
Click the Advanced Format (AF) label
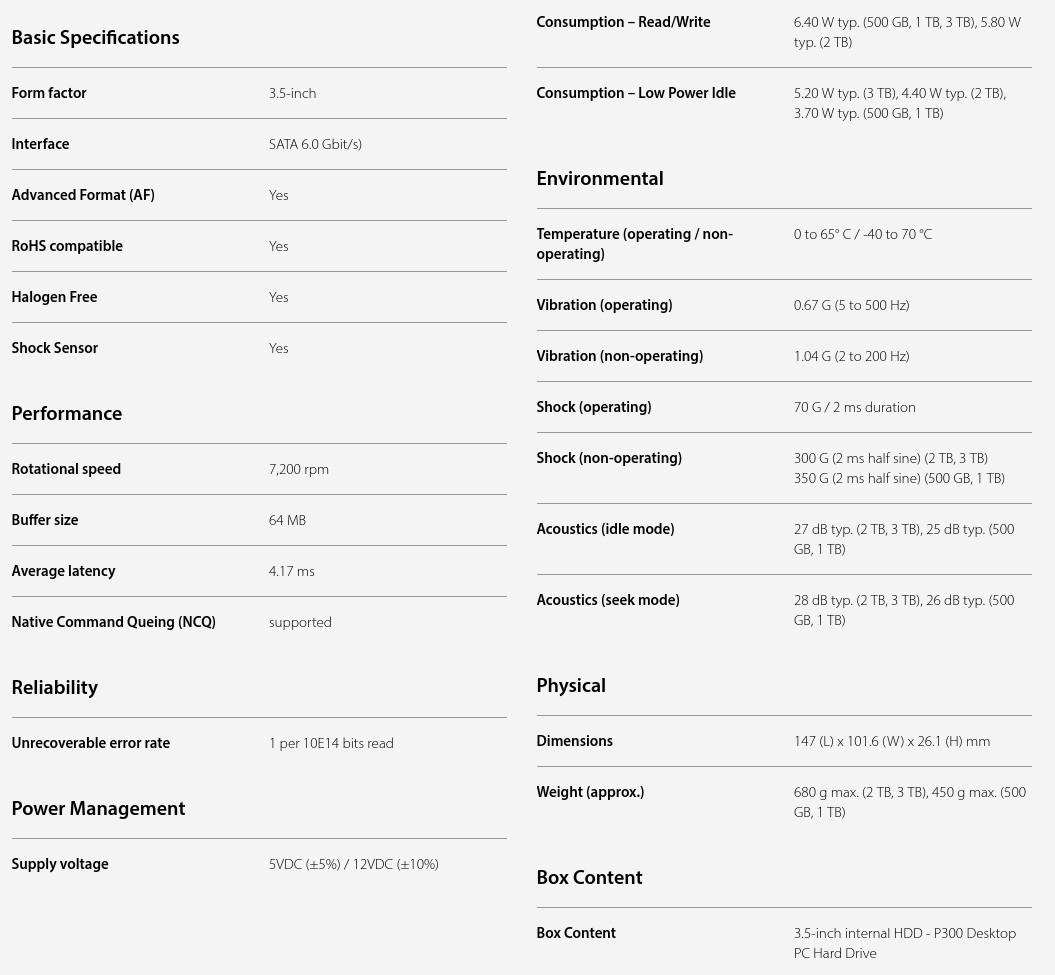point(83,195)
